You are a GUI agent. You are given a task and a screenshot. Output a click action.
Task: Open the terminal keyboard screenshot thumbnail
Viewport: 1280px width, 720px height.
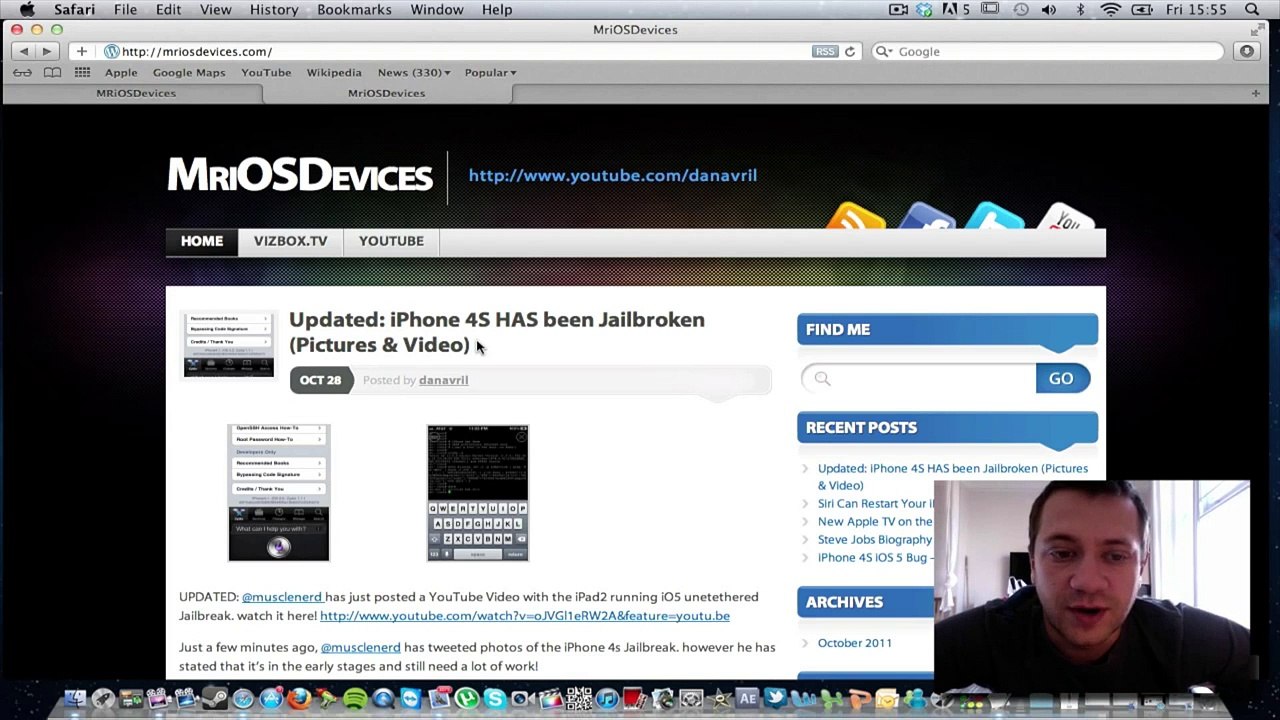[x=478, y=493]
